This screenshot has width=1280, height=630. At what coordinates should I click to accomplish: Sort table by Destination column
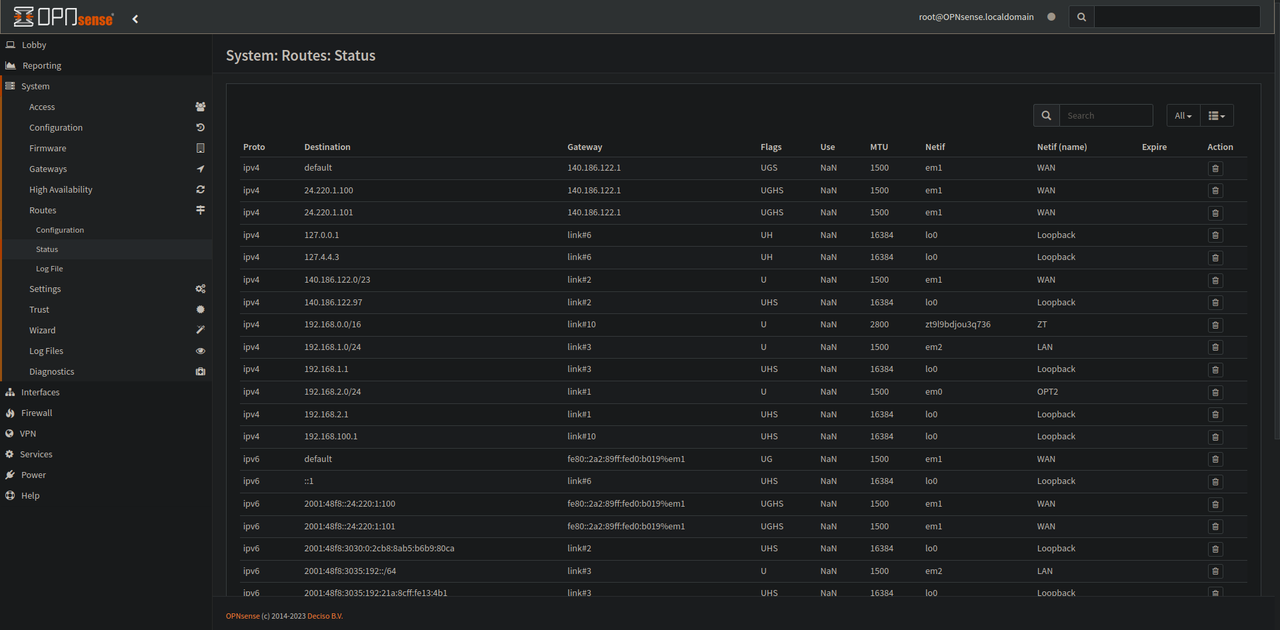[327, 147]
